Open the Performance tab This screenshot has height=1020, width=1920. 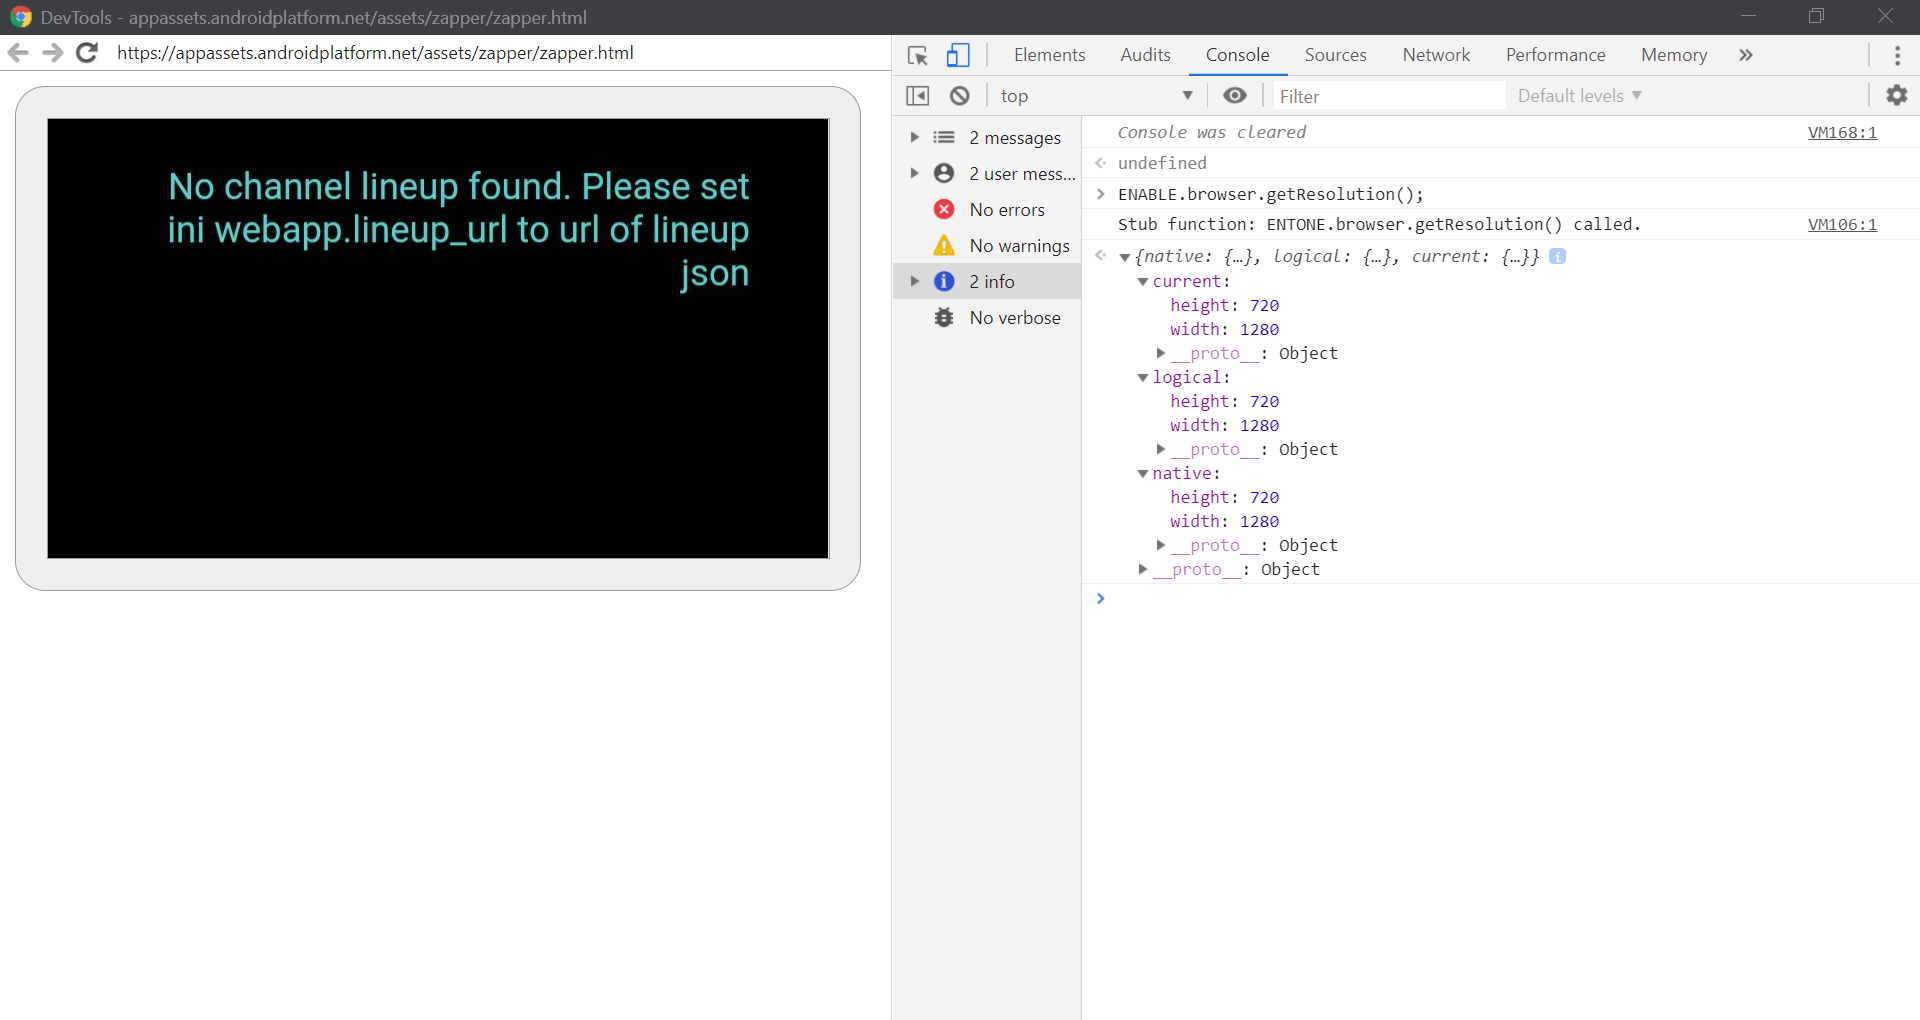1555,55
